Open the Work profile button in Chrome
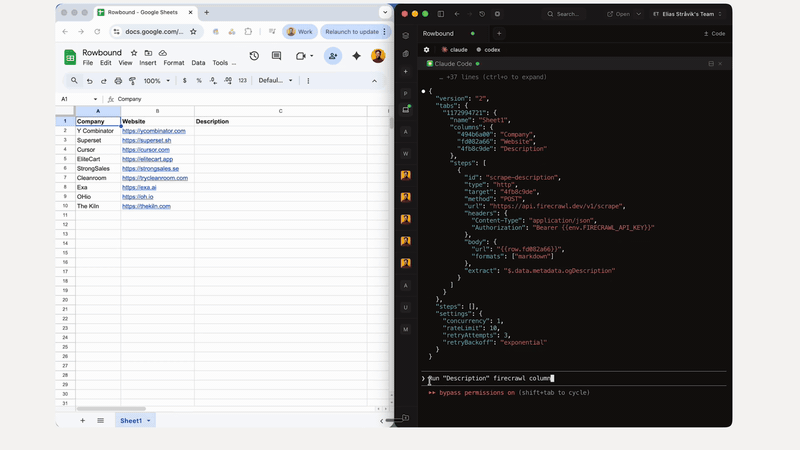 pyautogui.click(x=299, y=32)
